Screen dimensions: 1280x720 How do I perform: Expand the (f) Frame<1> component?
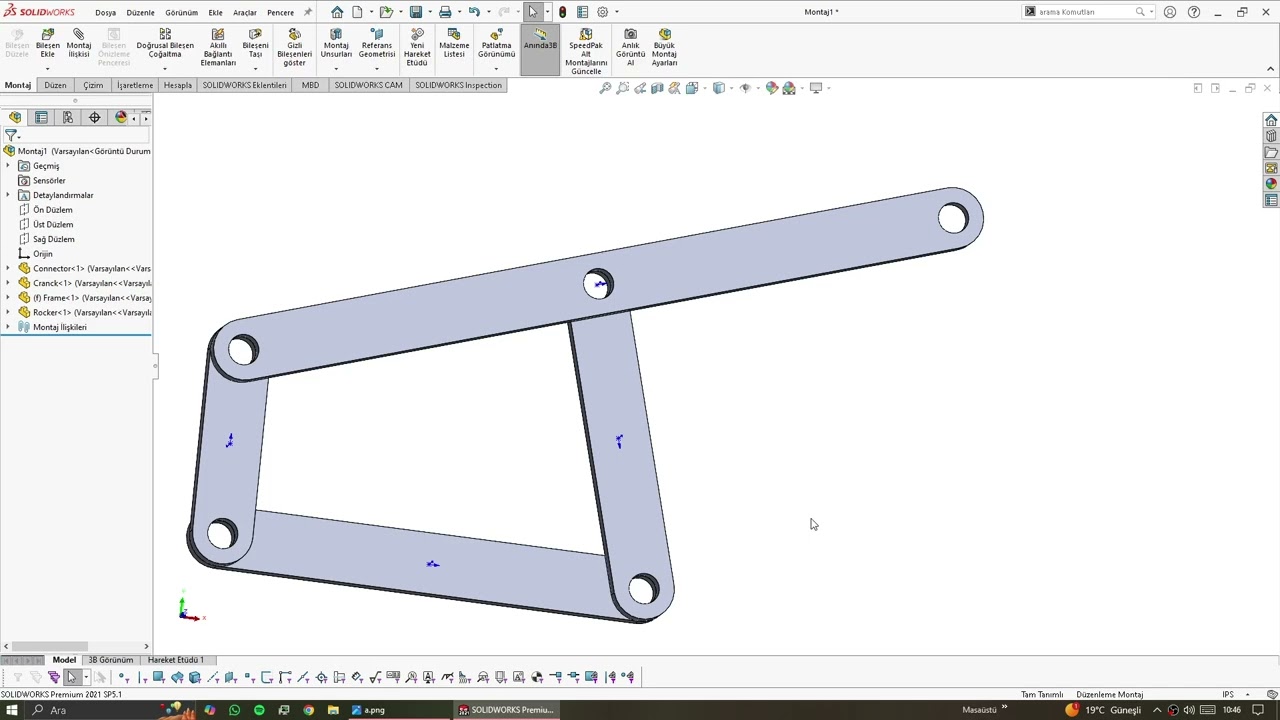(8, 298)
